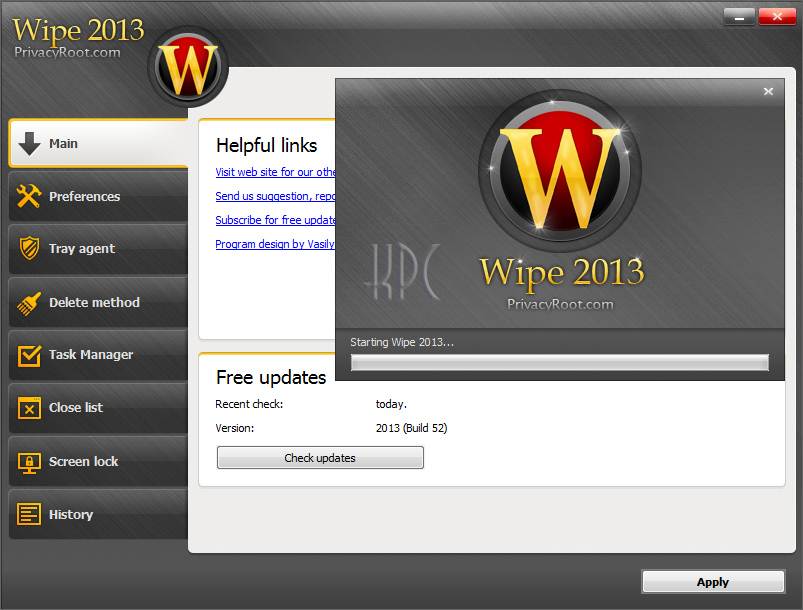Click the Delete method brush icon

point(29,303)
